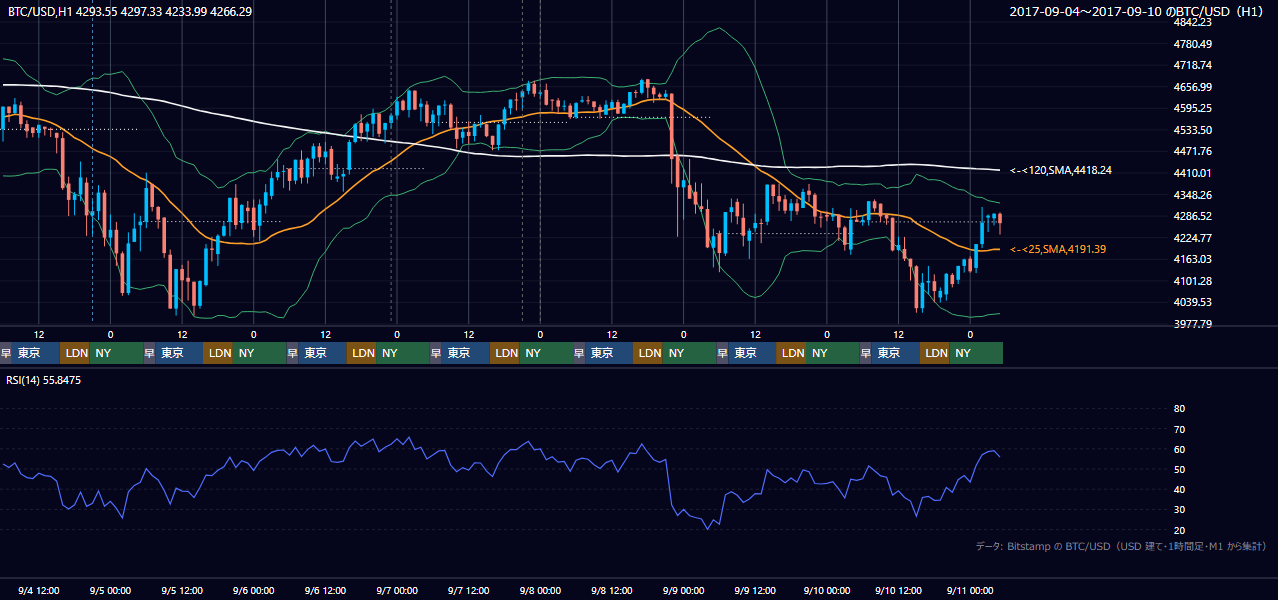Screen dimensions: 1278x600
Task: Select price axis value 4780.49
Action: [1192, 44]
